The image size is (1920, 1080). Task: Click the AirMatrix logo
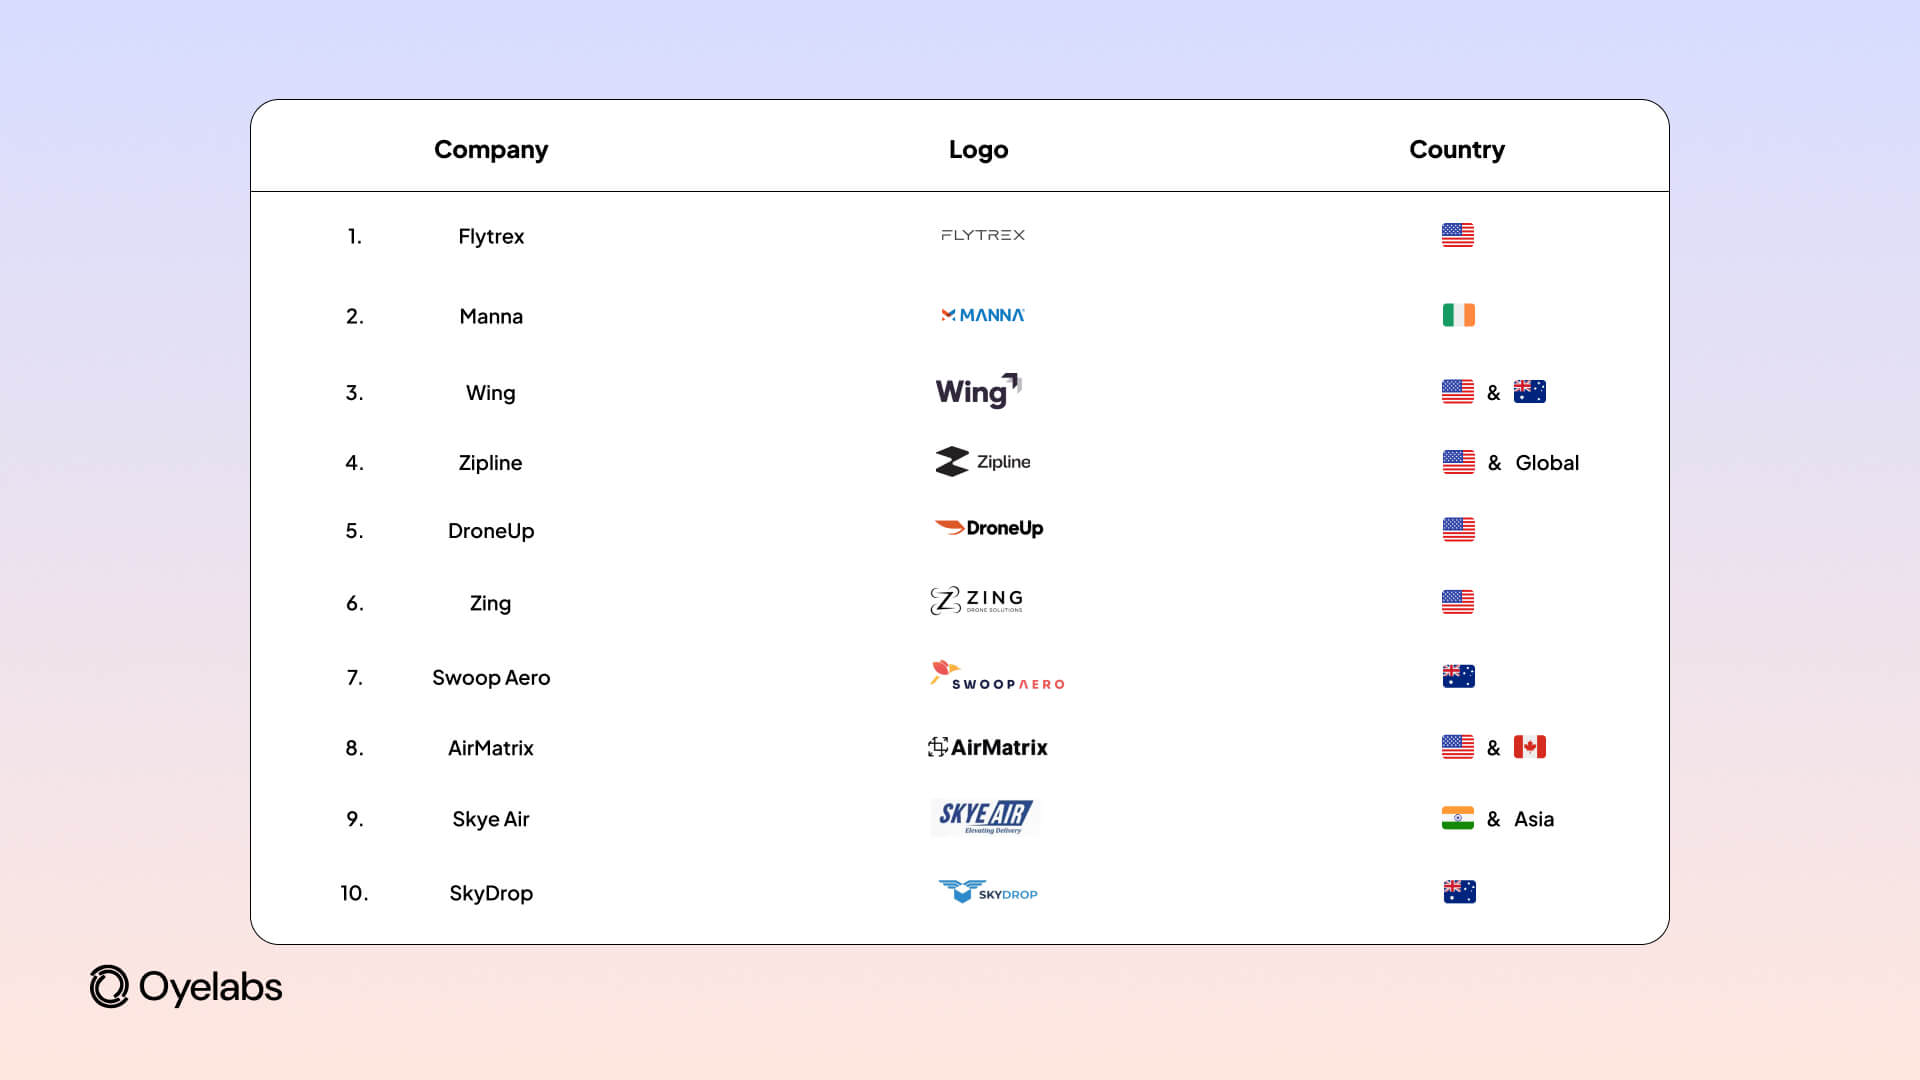click(x=988, y=747)
